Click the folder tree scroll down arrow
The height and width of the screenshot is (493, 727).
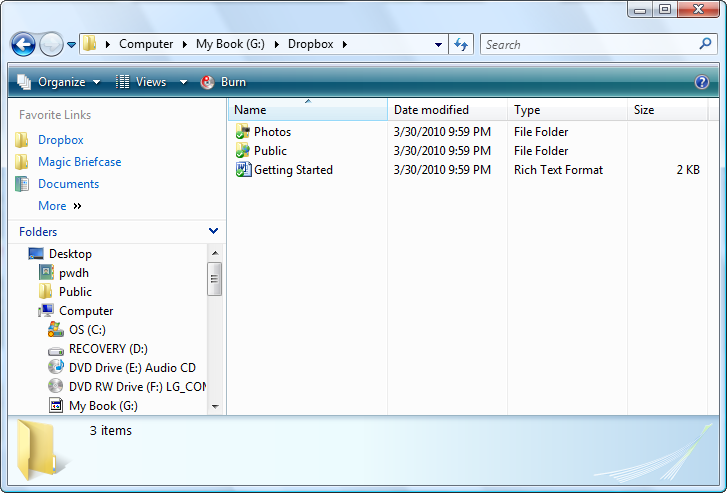coord(215,407)
